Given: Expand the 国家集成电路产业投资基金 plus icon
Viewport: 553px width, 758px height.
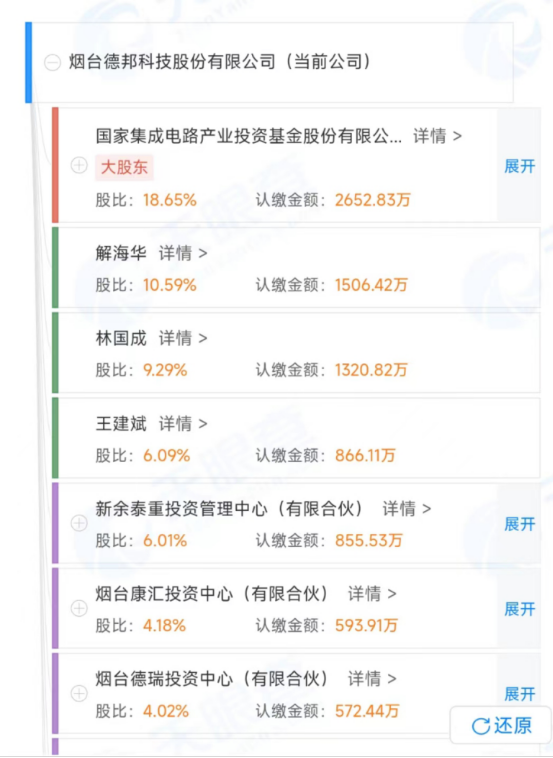Looking at the screenshot, I should pos(79,165).
